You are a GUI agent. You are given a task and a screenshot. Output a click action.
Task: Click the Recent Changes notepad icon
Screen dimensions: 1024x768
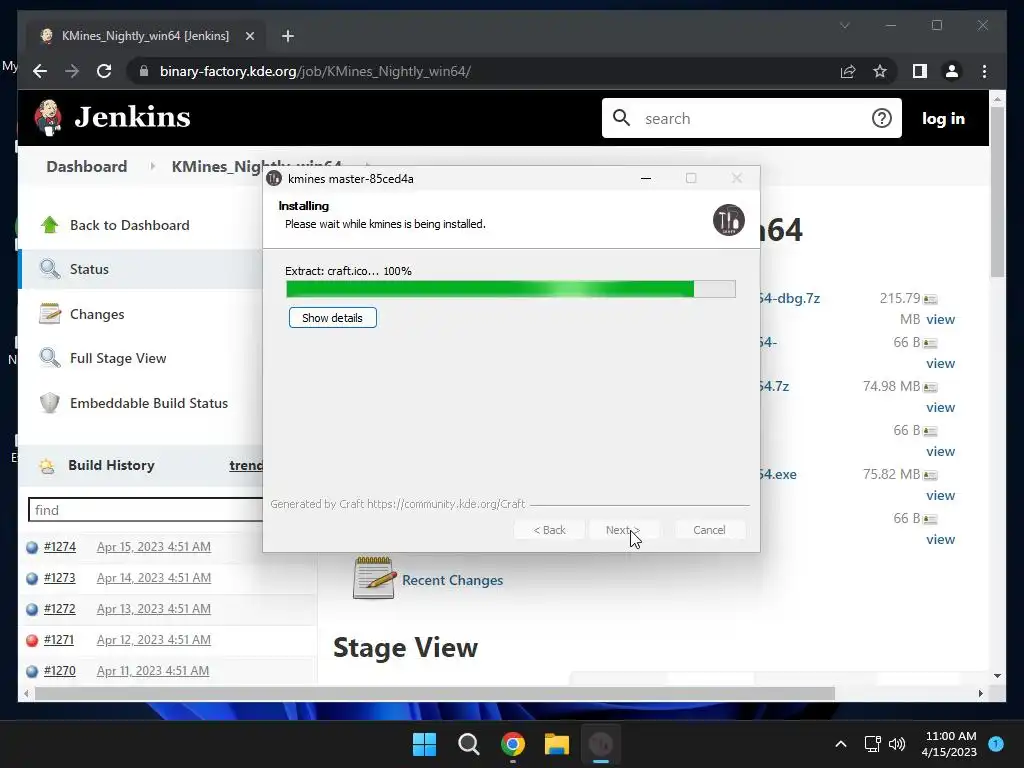pyautogui.click(x=374, y=578)
